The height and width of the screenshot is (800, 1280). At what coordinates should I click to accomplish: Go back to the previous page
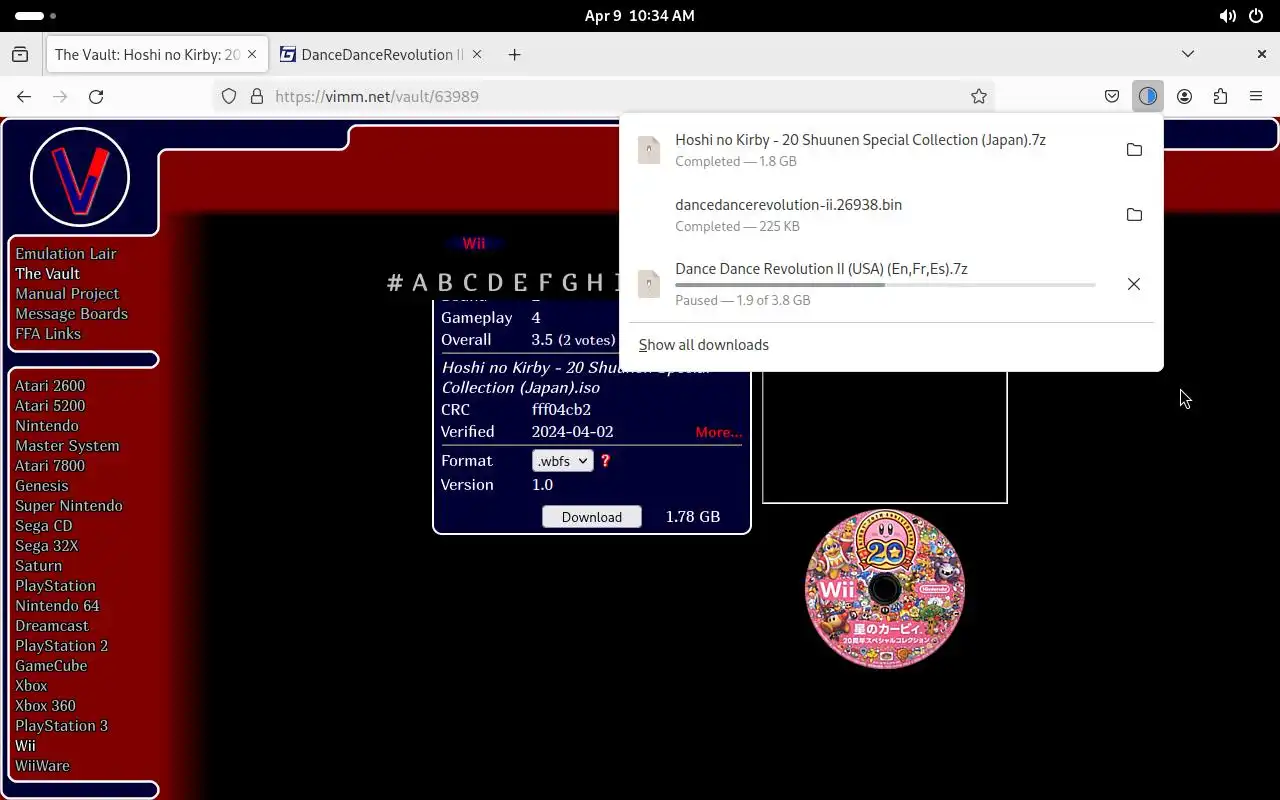pos(24,96)
